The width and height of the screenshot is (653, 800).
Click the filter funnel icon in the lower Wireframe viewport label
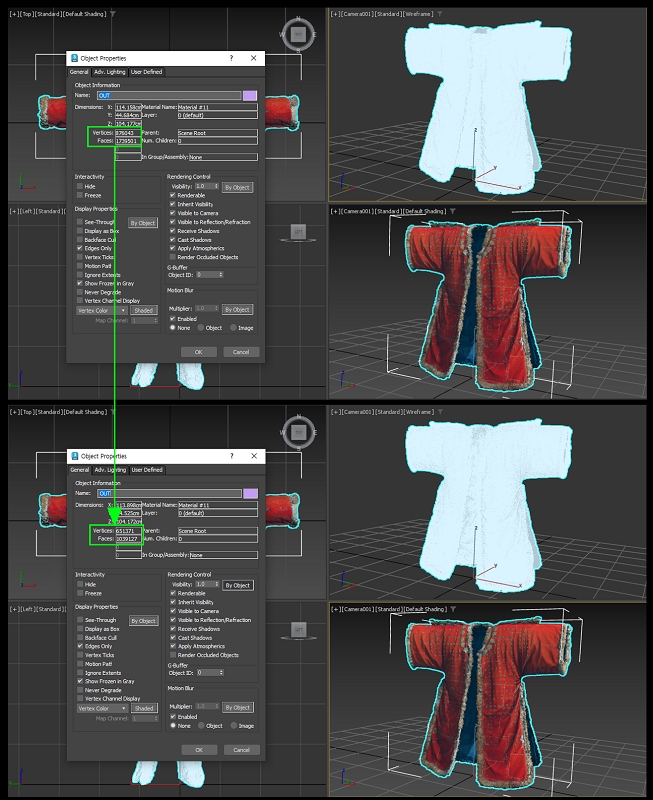tap(439, 412)
